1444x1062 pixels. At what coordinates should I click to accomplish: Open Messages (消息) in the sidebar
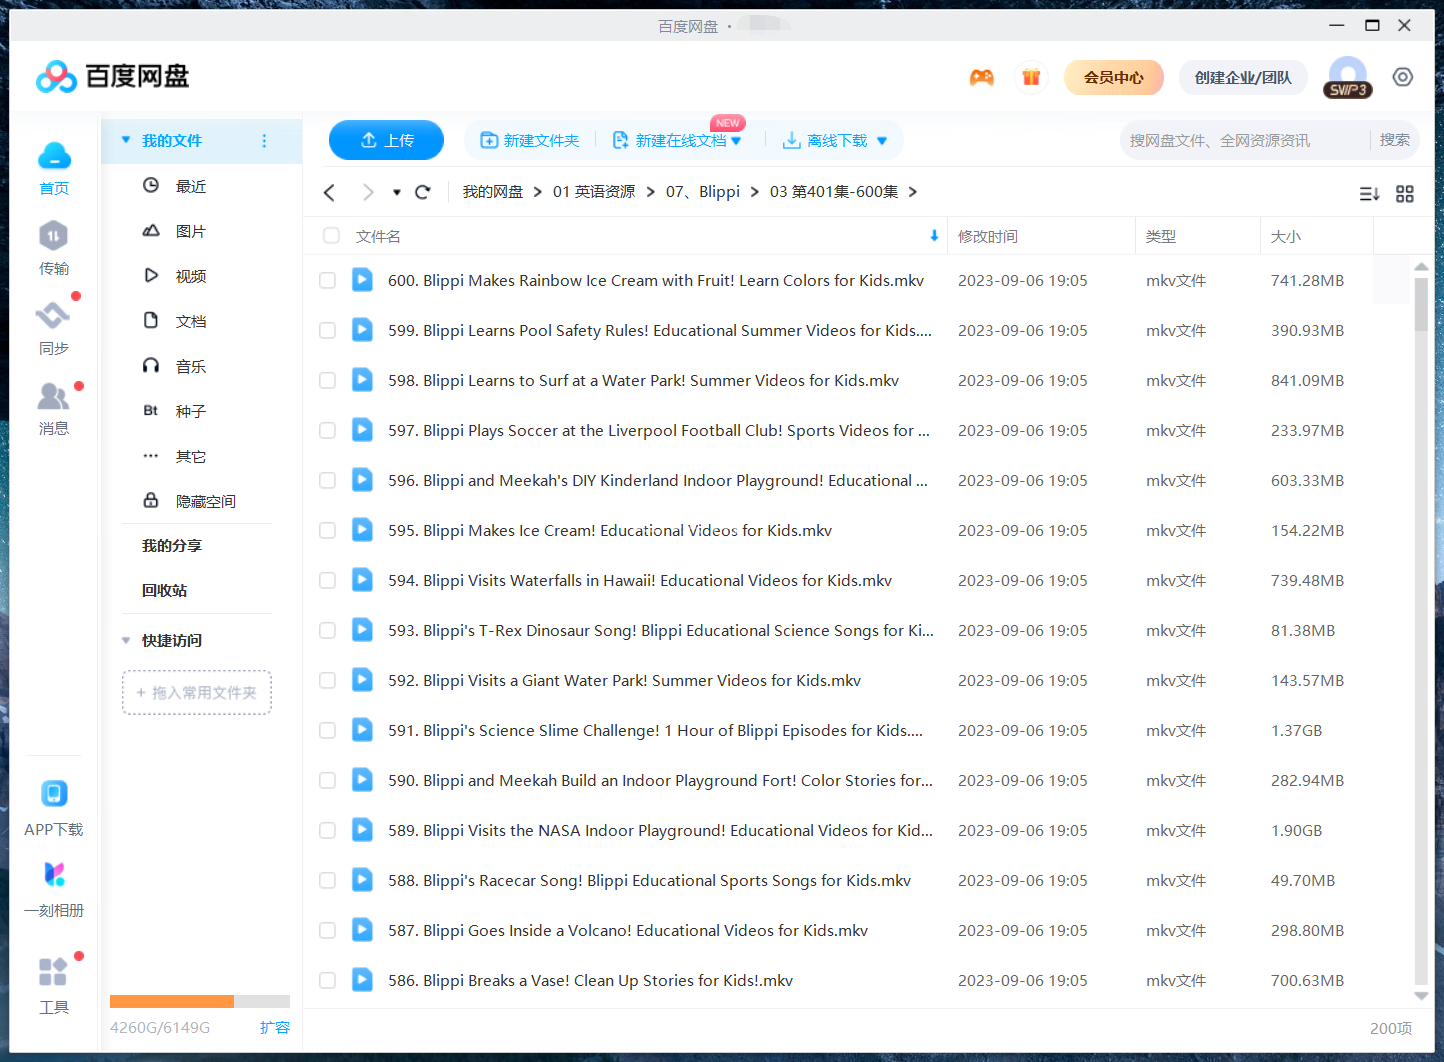click(53, 407)
